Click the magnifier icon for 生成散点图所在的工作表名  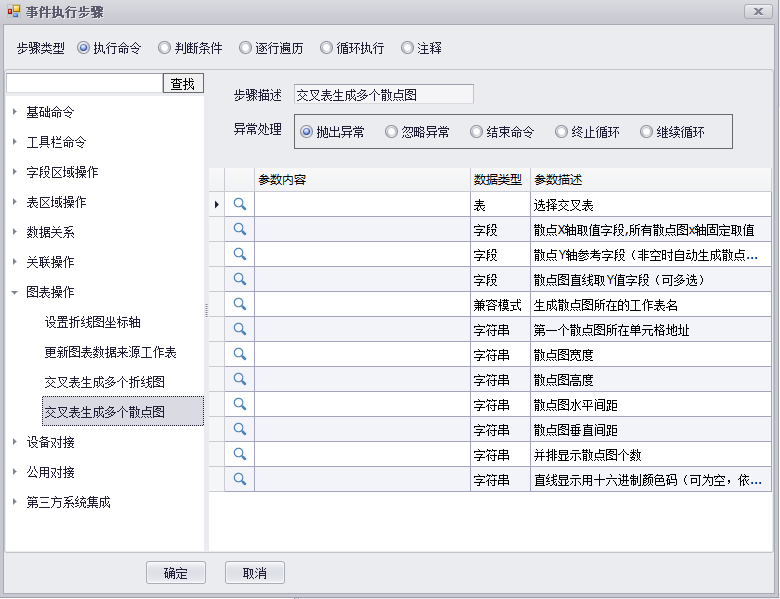pyautogui.click(x=240, y=304)
